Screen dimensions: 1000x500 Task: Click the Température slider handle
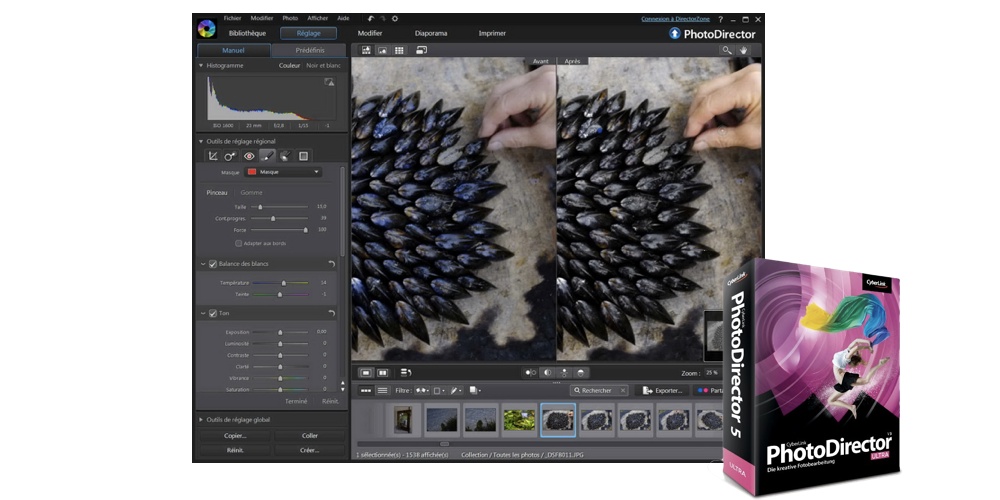click(284, 283)
